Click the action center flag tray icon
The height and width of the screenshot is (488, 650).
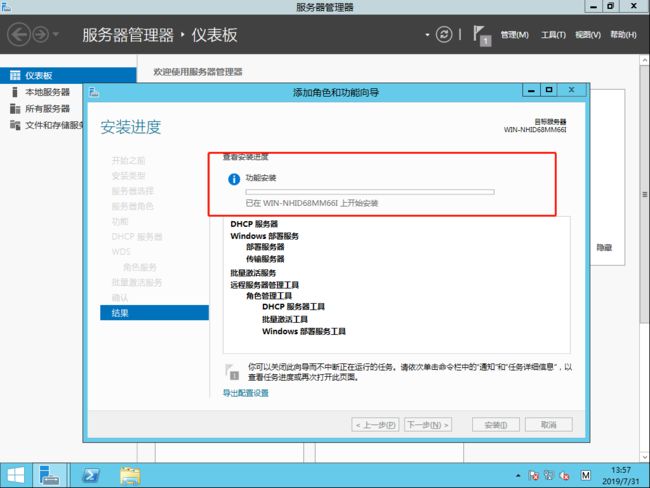click(x=534, y=476)
